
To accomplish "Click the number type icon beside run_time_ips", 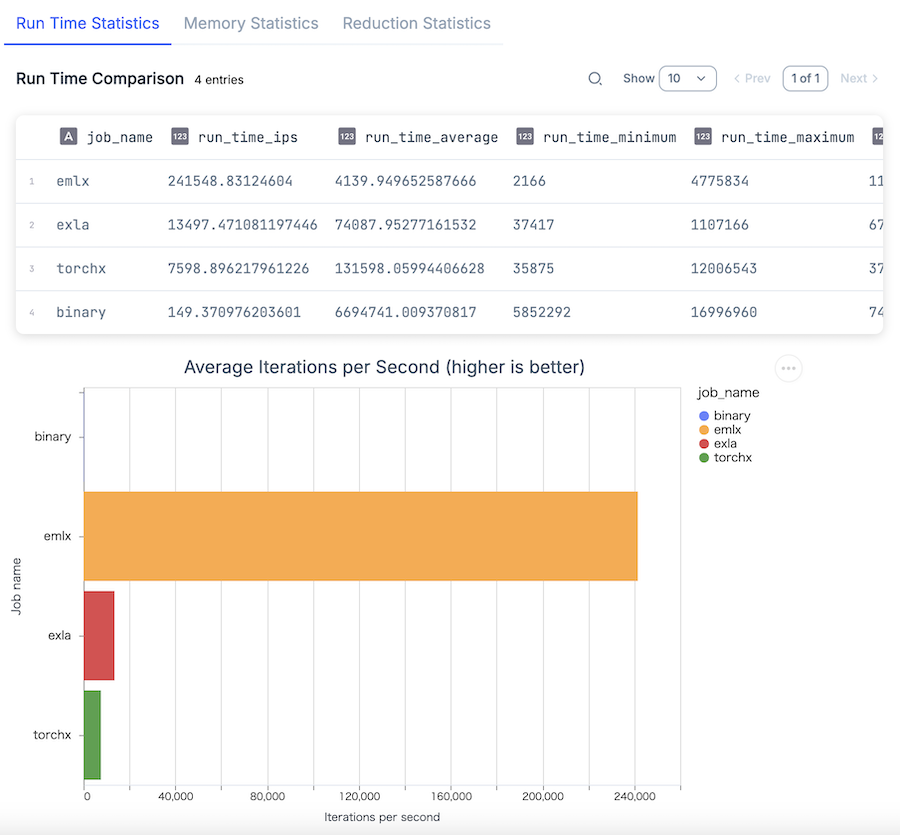I will (180, 137).
